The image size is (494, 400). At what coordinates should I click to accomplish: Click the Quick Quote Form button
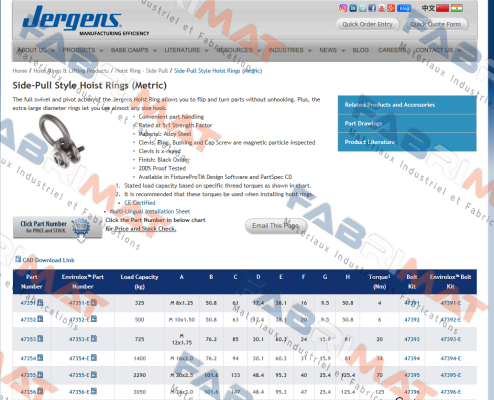(x=435, y=24)
